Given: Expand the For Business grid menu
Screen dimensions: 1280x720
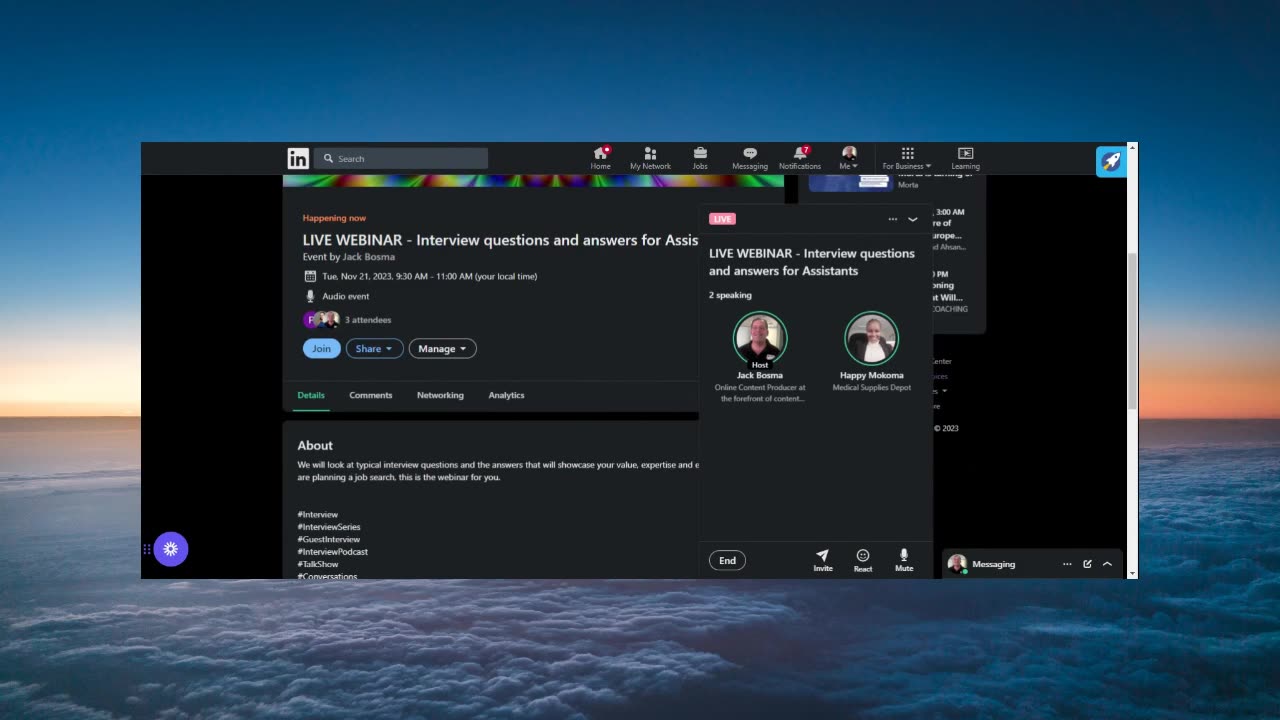Looking at the screenshot, I should pyautogui.click(x=907, y=158).
